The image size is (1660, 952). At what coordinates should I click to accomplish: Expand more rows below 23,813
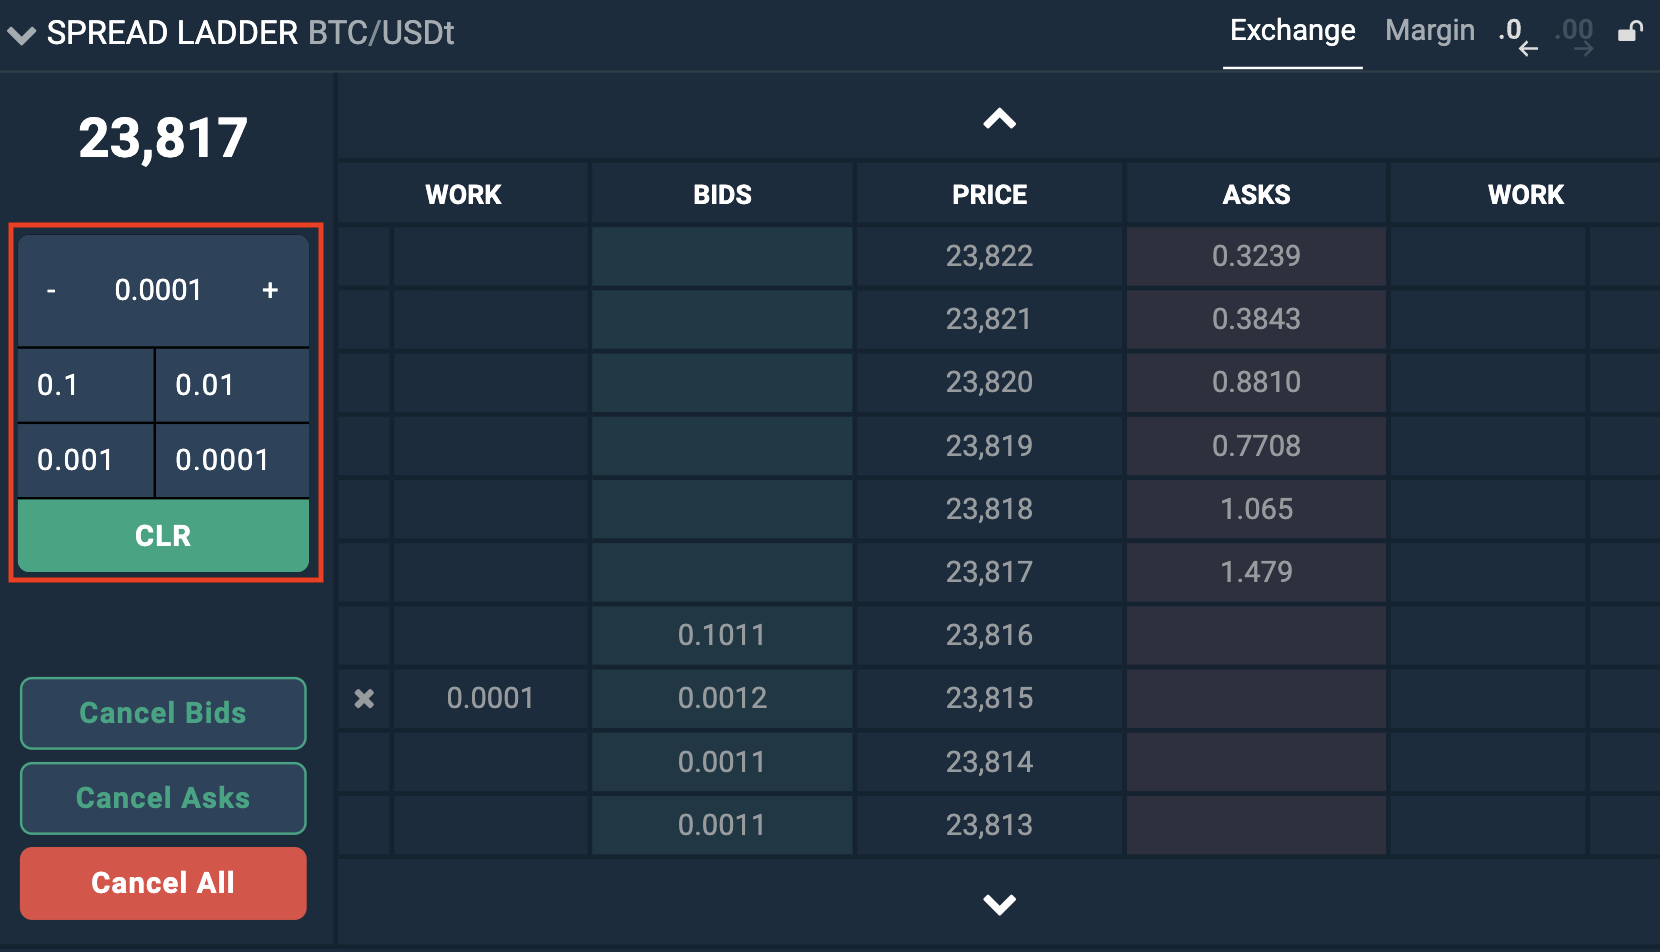(997, 905)
